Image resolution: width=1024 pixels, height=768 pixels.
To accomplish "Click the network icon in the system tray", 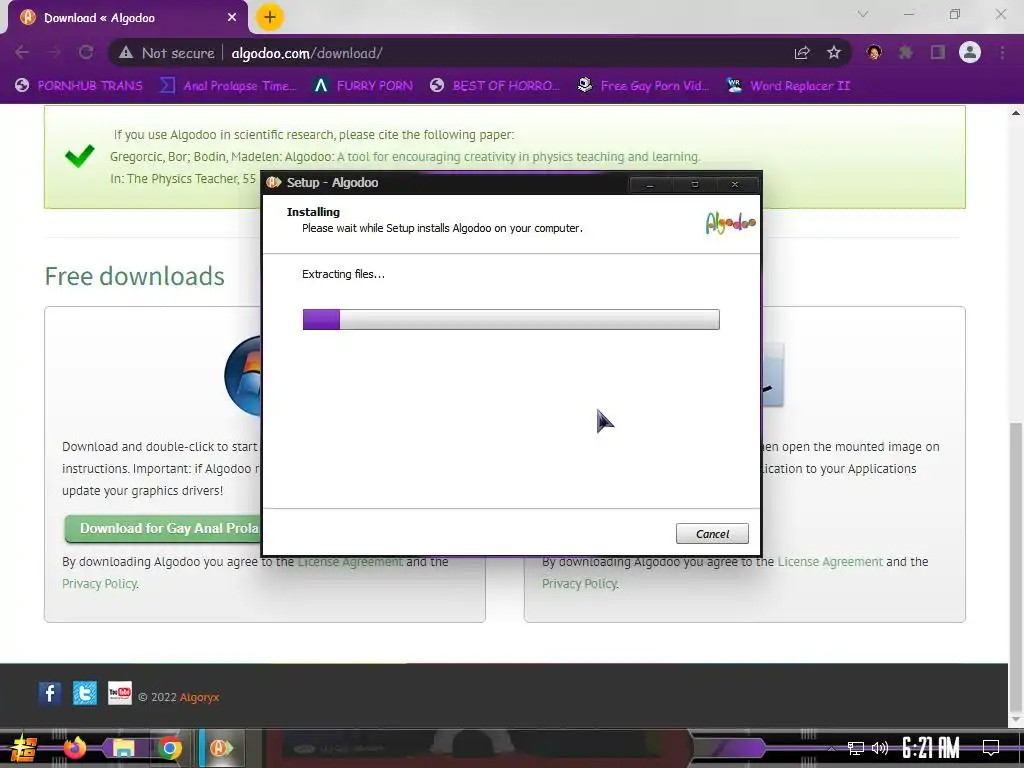I will coord(856,748).
